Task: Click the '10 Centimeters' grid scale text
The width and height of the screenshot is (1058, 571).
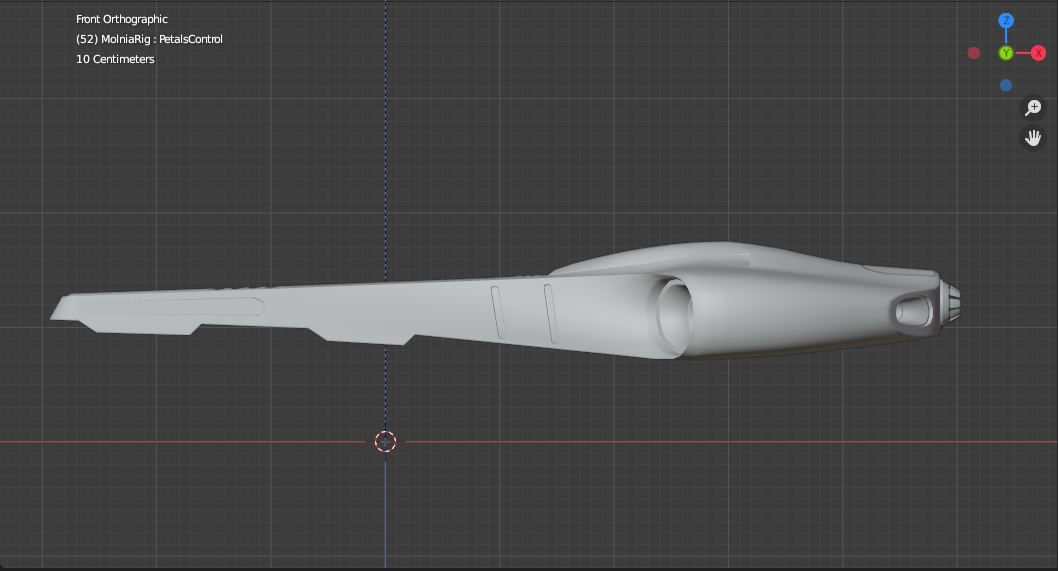Action: (x=115, y=59)
